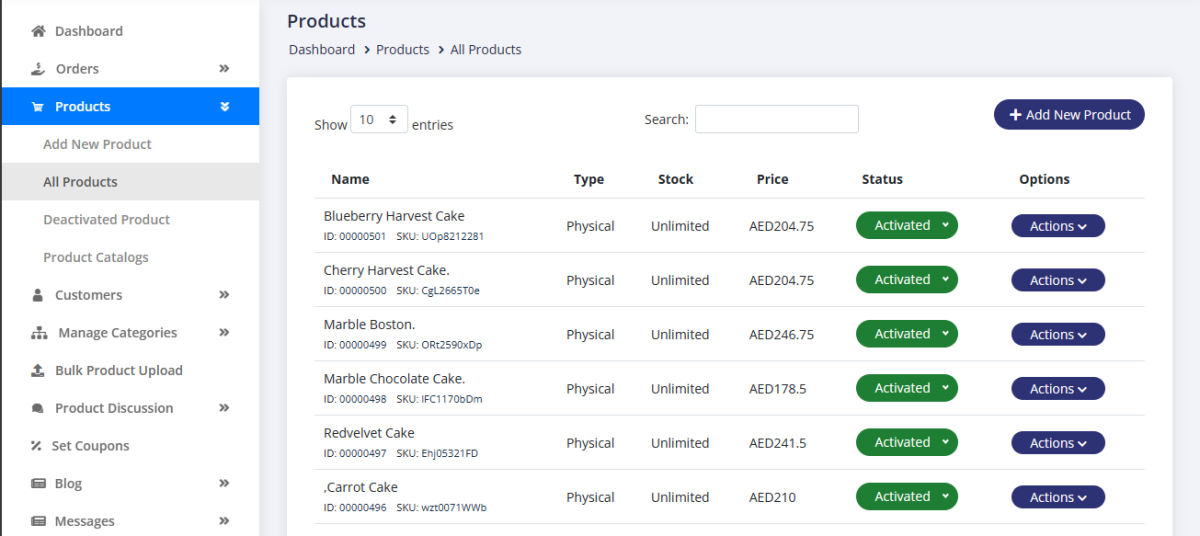Click the Set Coupons percent icon
Image resolution: width=1200 pixels, height=536 pixels.
coord(36,446)
